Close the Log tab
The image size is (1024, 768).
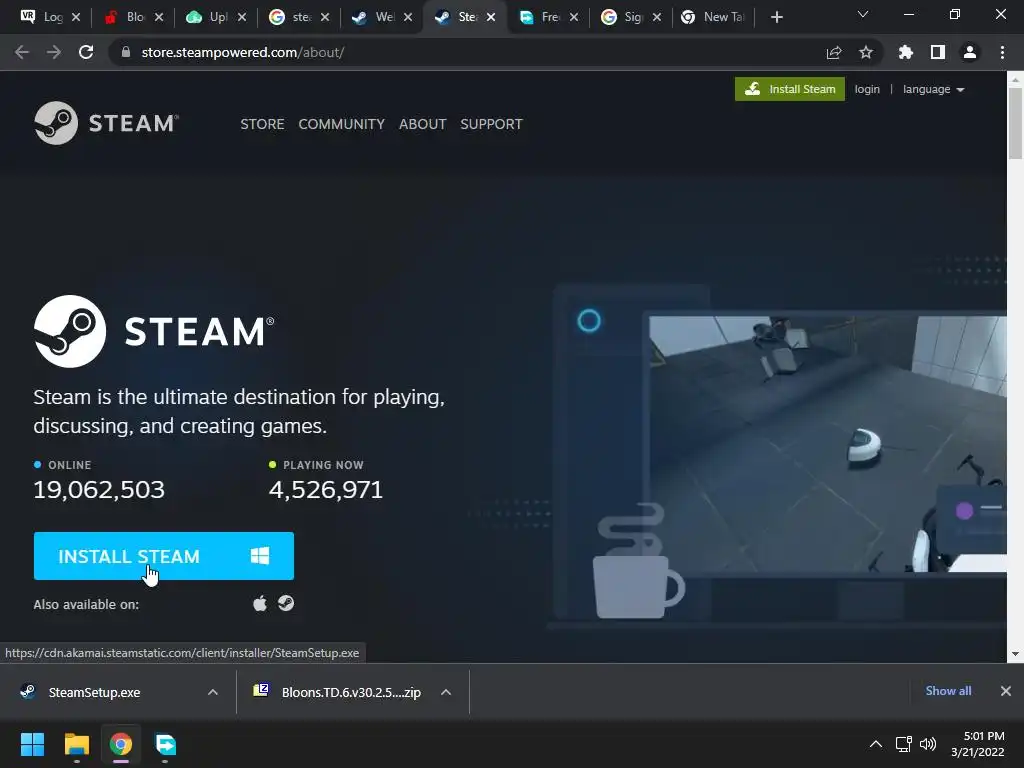pos(76,17)
